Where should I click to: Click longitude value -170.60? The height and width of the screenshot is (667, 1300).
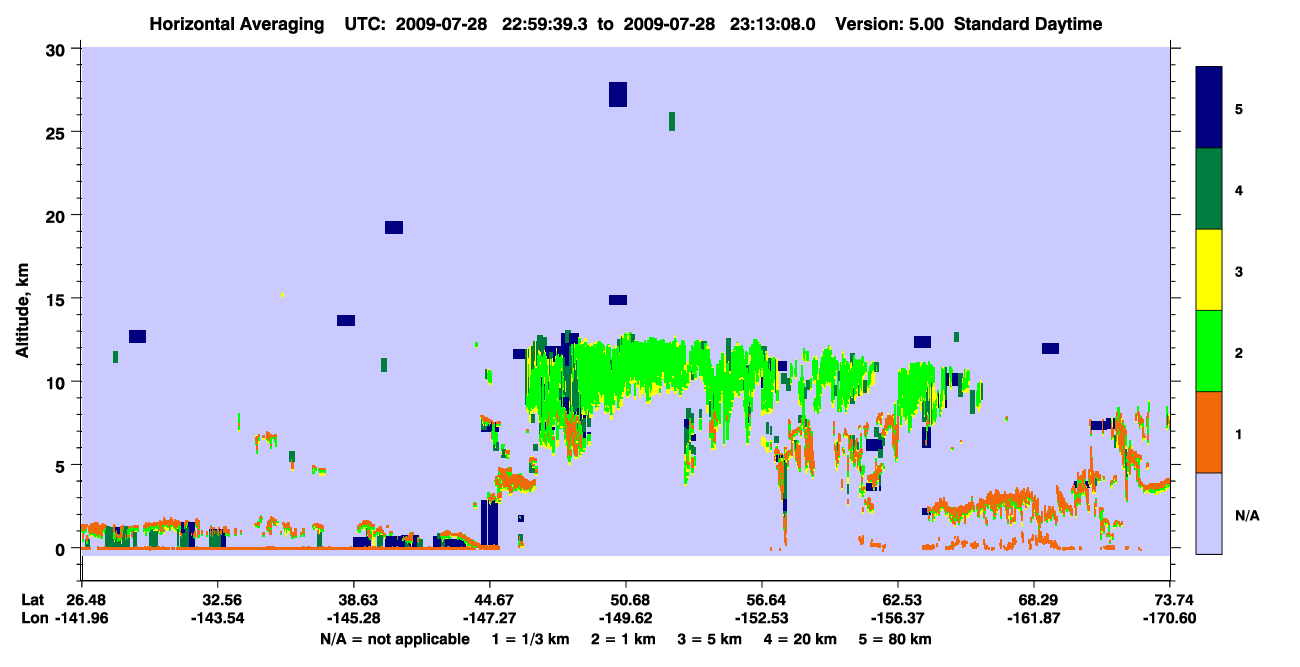coord(1170,618)
